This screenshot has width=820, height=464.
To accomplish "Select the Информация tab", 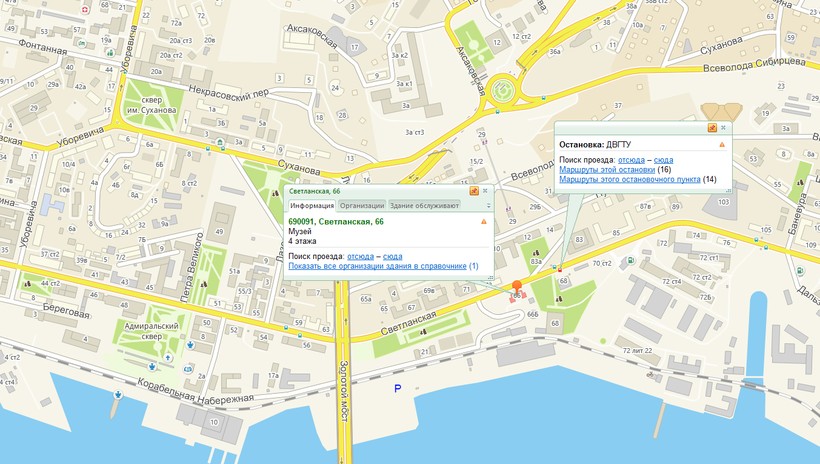I will 311,205.
